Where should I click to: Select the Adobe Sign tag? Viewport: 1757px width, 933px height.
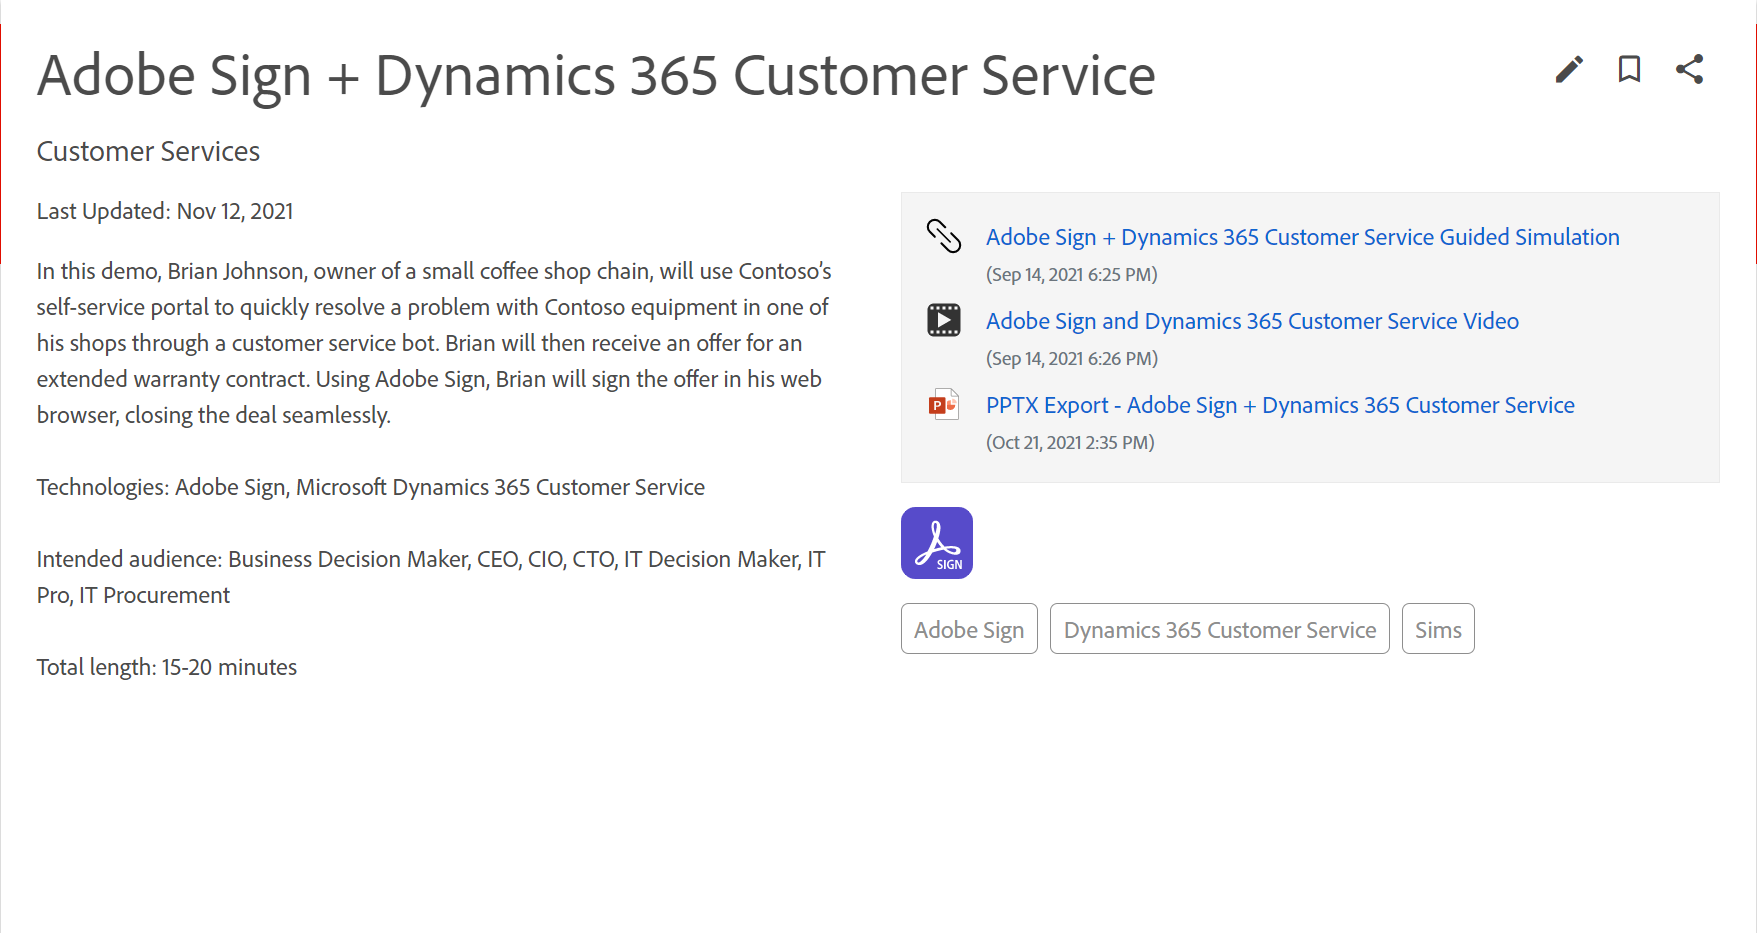tap(969, 629)
